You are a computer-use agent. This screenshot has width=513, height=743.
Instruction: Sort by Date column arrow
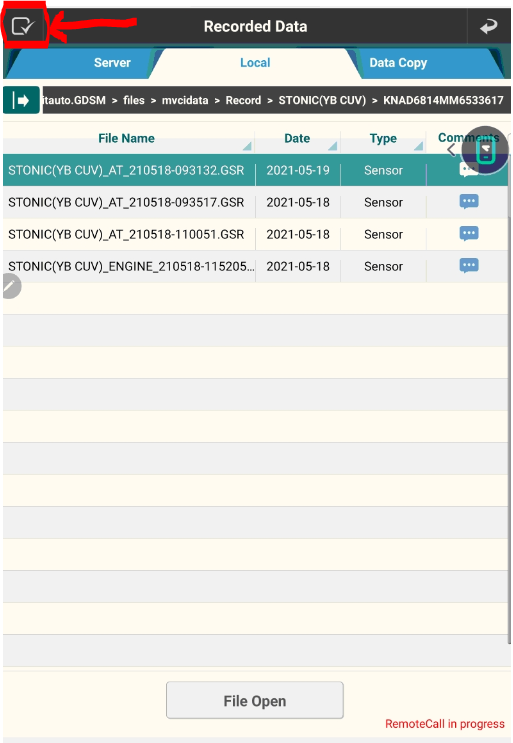333,146
